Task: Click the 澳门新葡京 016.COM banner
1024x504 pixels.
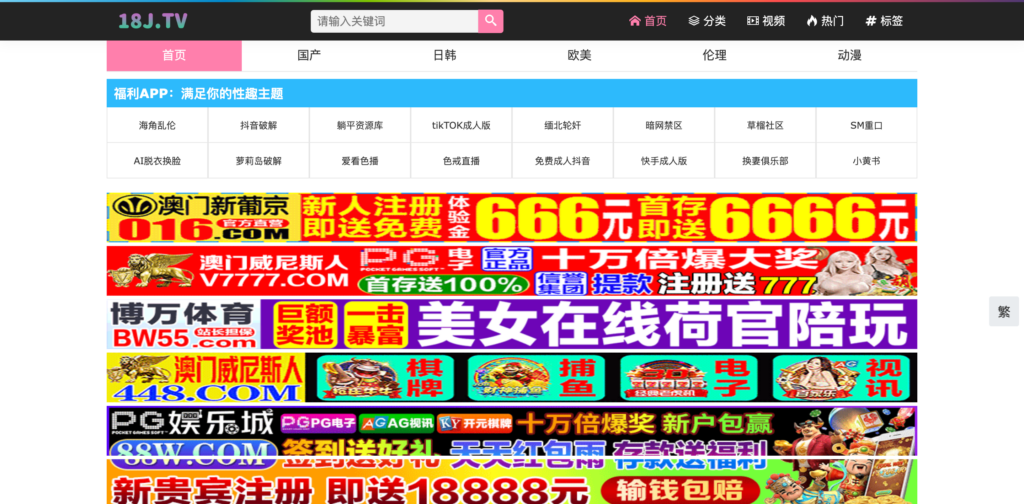Action: (512, 217)
